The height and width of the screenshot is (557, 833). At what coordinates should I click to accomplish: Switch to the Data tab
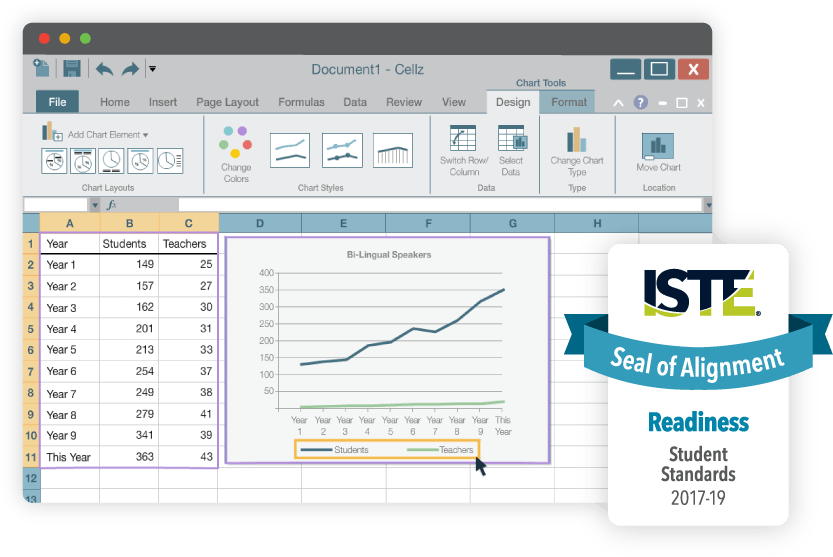coord(355,102)
